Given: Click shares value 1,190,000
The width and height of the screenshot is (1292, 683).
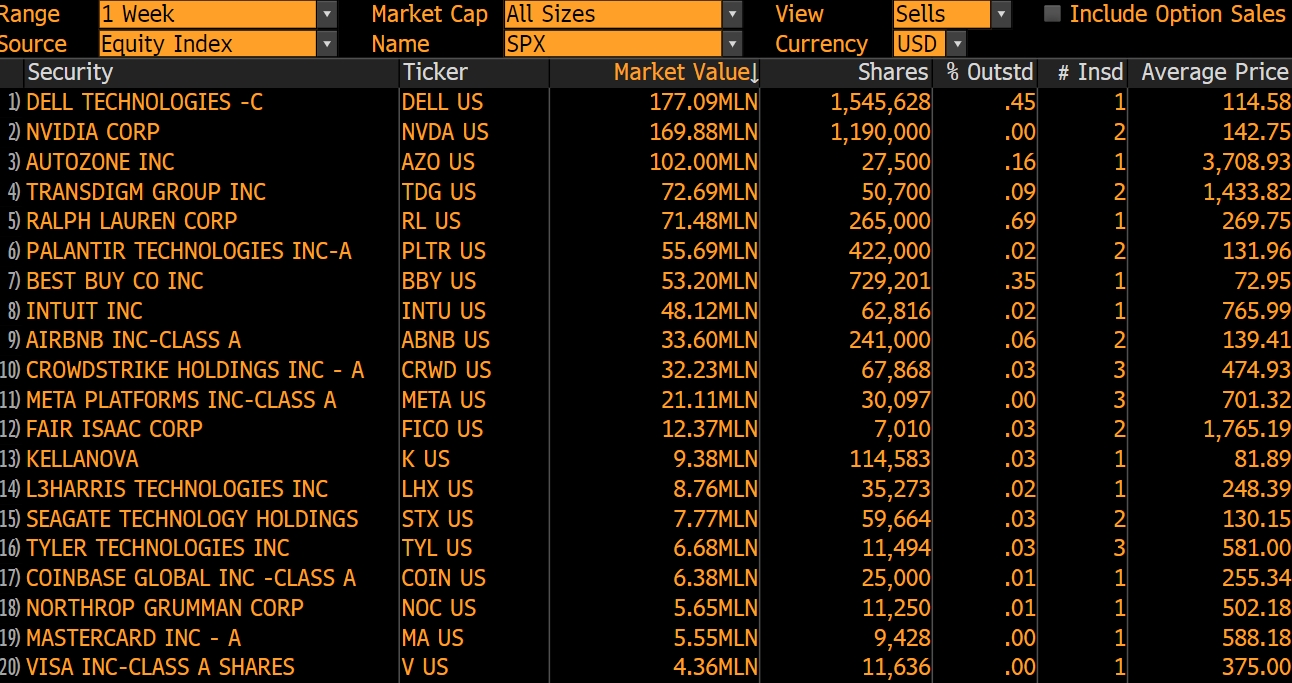Looking at the screenshot, I should coord(881,132).
